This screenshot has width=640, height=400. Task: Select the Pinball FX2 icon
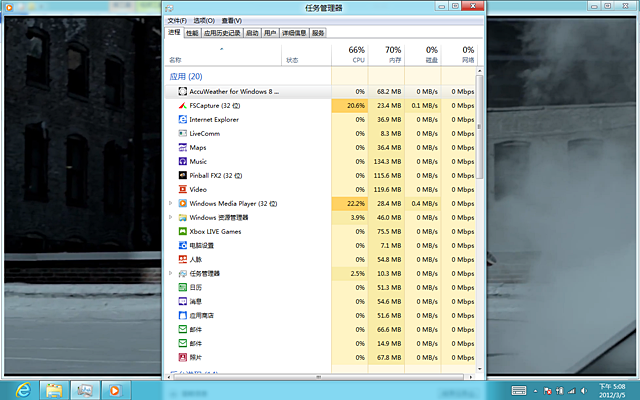click(x=182, y=175)
